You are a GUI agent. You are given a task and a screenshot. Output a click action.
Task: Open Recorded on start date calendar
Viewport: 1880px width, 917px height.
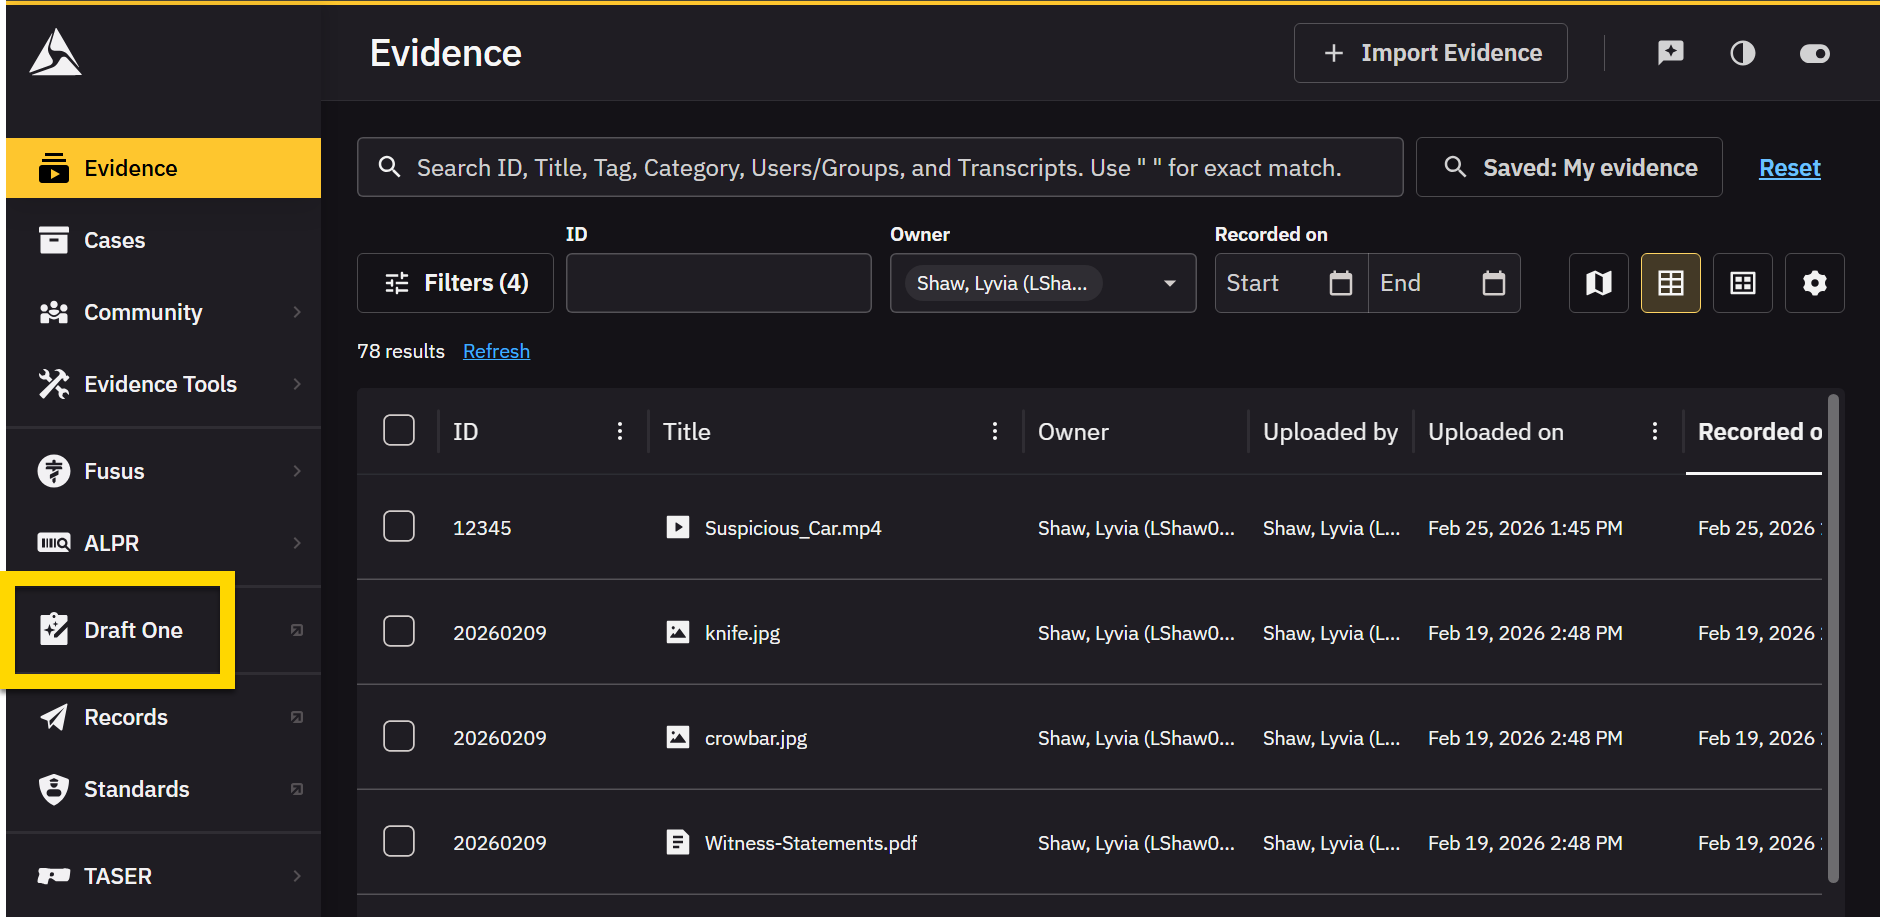pos(1340,283)
